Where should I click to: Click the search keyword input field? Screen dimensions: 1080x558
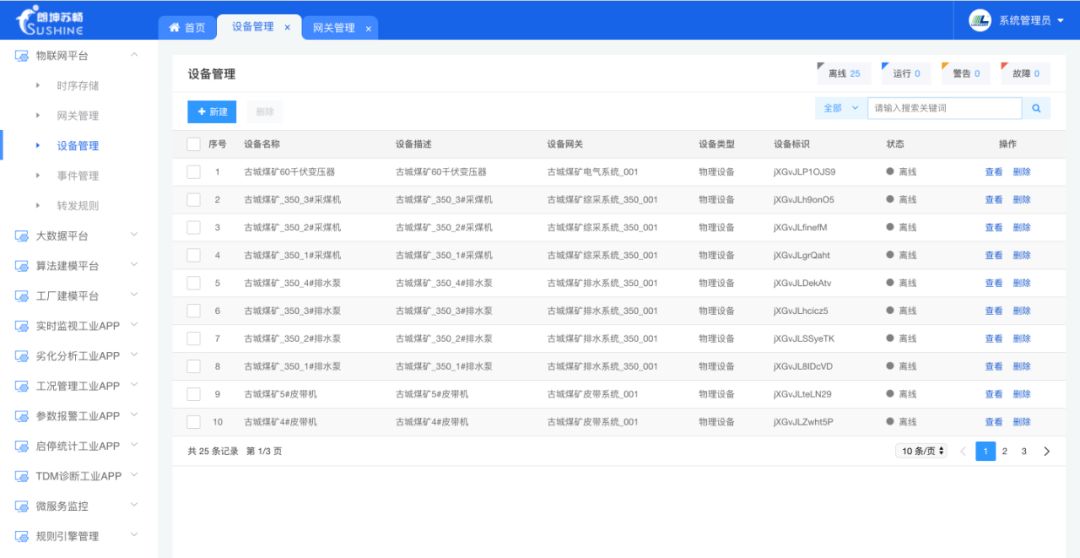click(x=944, y=108)
